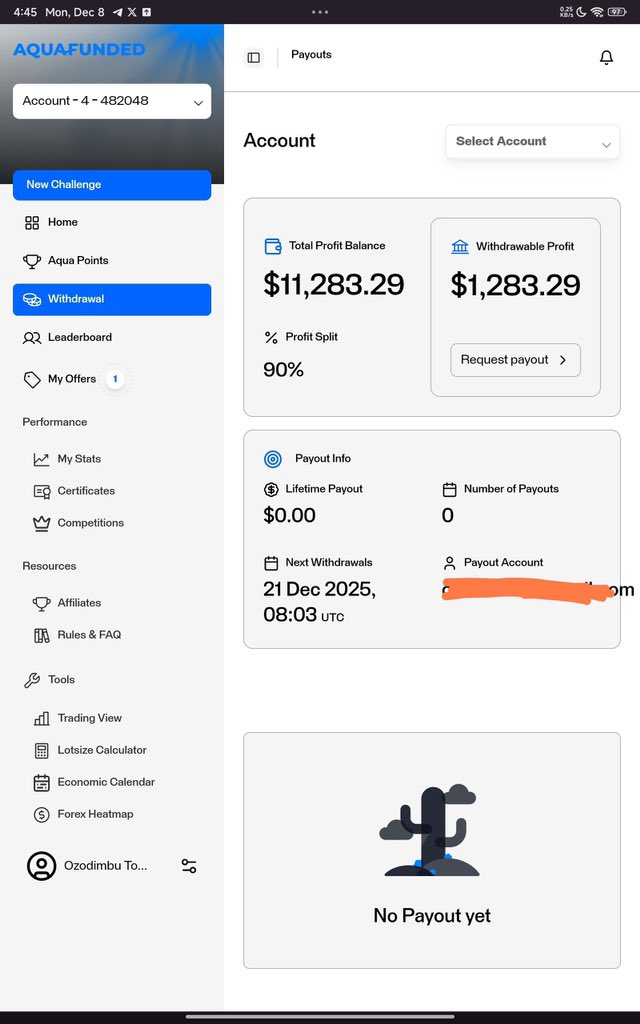Click the Ozodimbu To... username
The width and height of the screenshot is (640, 1024).
tap(106, 866)
